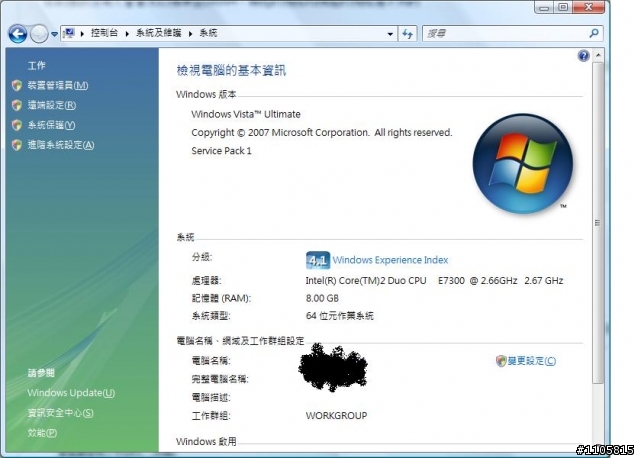The height and width of the screenshot is (458, 640).
Task: Click the shield icon beside 進階系統設定
Action: click(x=17, y=145)
